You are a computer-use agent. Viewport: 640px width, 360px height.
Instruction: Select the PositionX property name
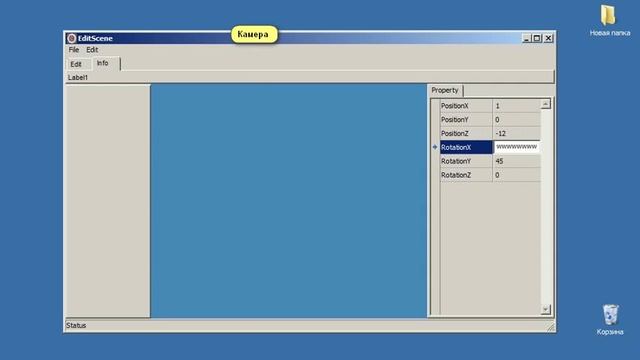tap(466, 106)
